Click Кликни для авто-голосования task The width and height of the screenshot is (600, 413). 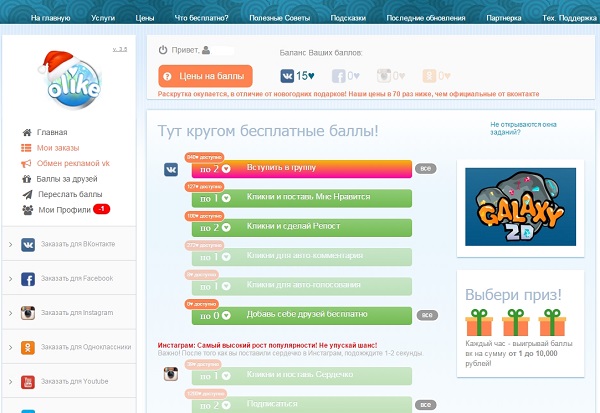(x=302, y=286)
